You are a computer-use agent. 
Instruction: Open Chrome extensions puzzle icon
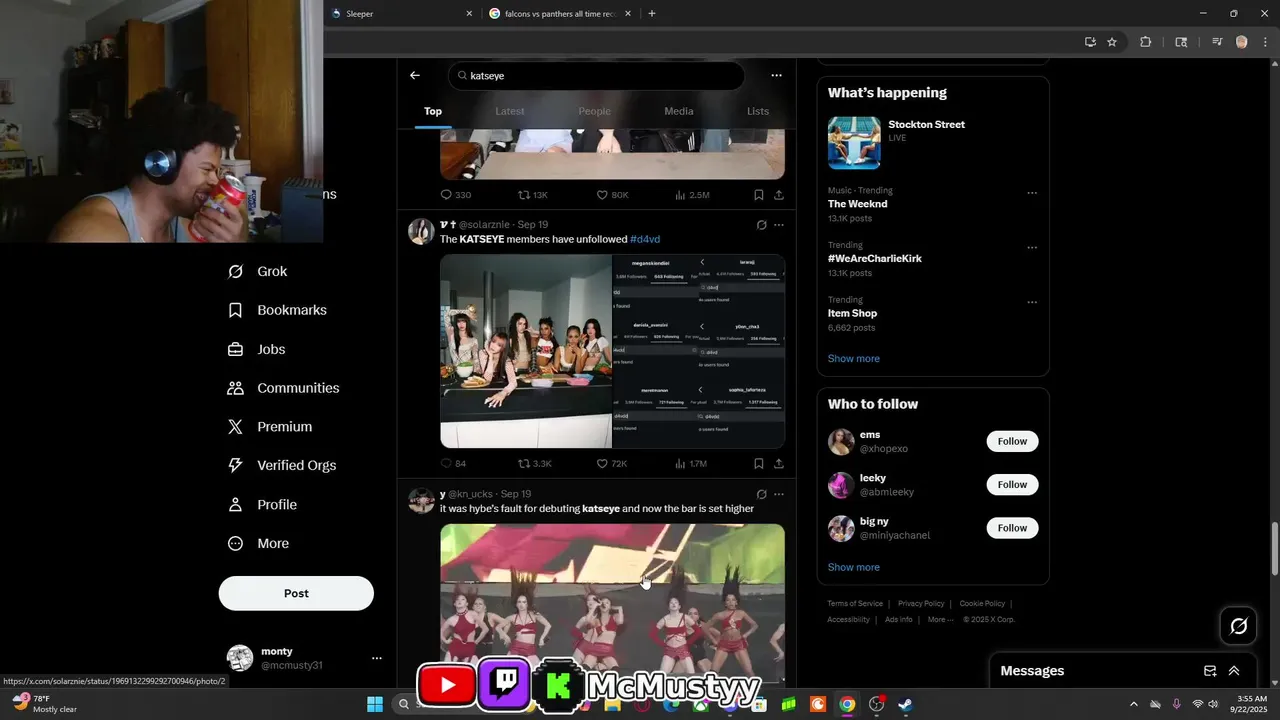click(x=1146, y=42)
